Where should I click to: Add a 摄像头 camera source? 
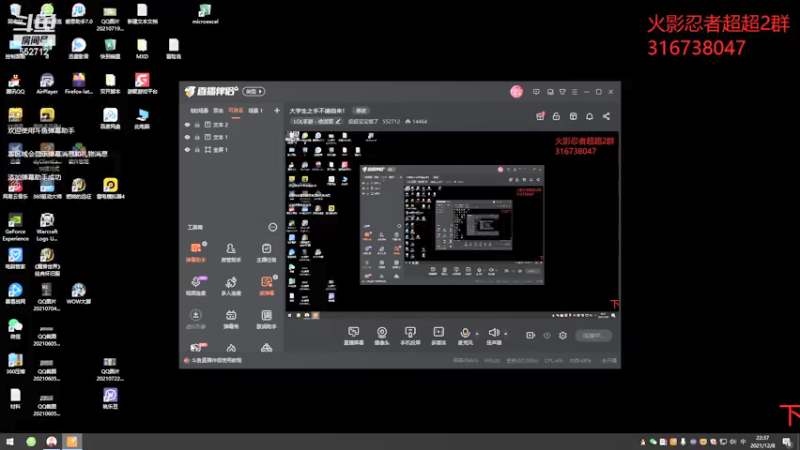[382, 336]
